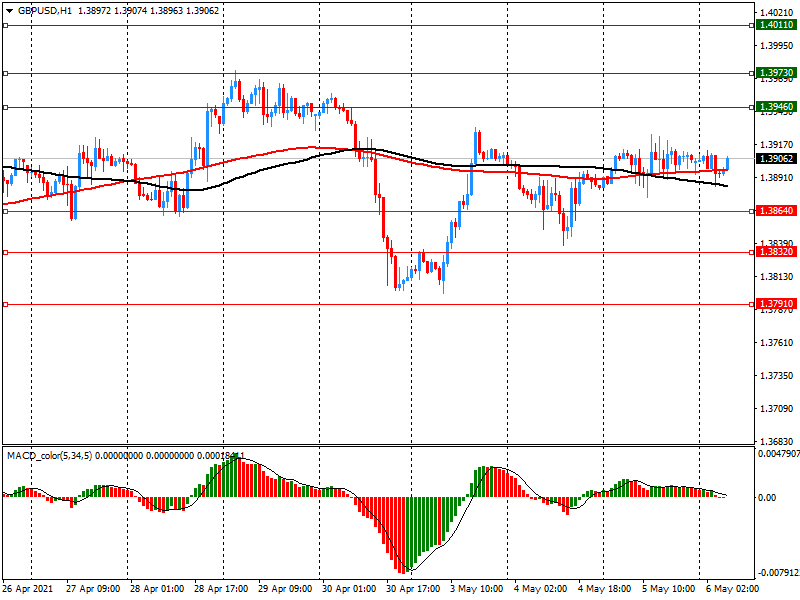
Task: Select the 1.40110 line's left square handle
Action: pyautogui.click(x=6, y=25)
